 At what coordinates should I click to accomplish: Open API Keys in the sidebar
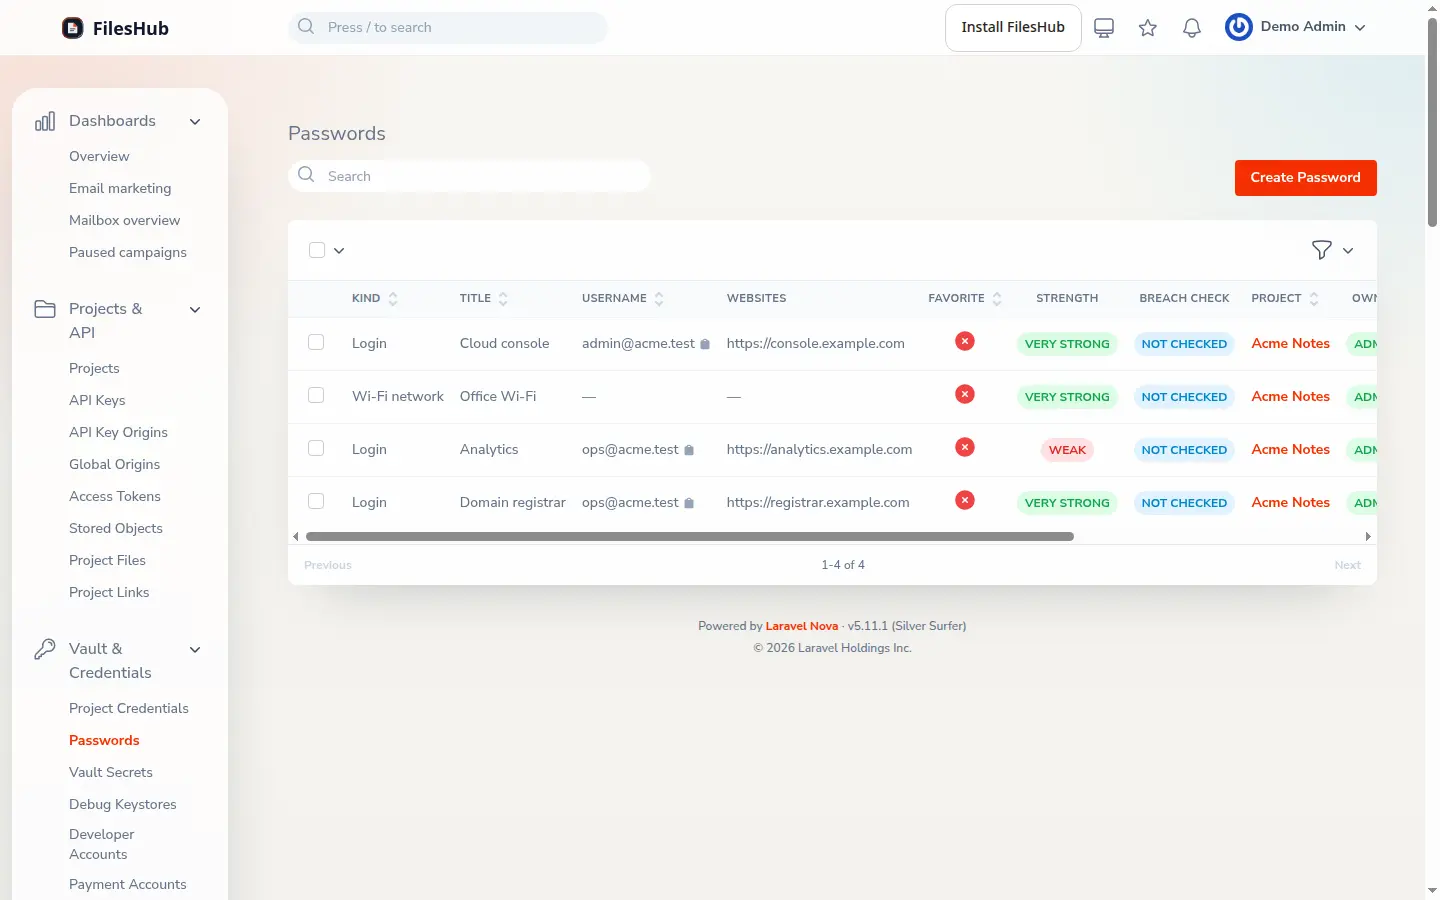pyautogui.click(x=97, y=400)
